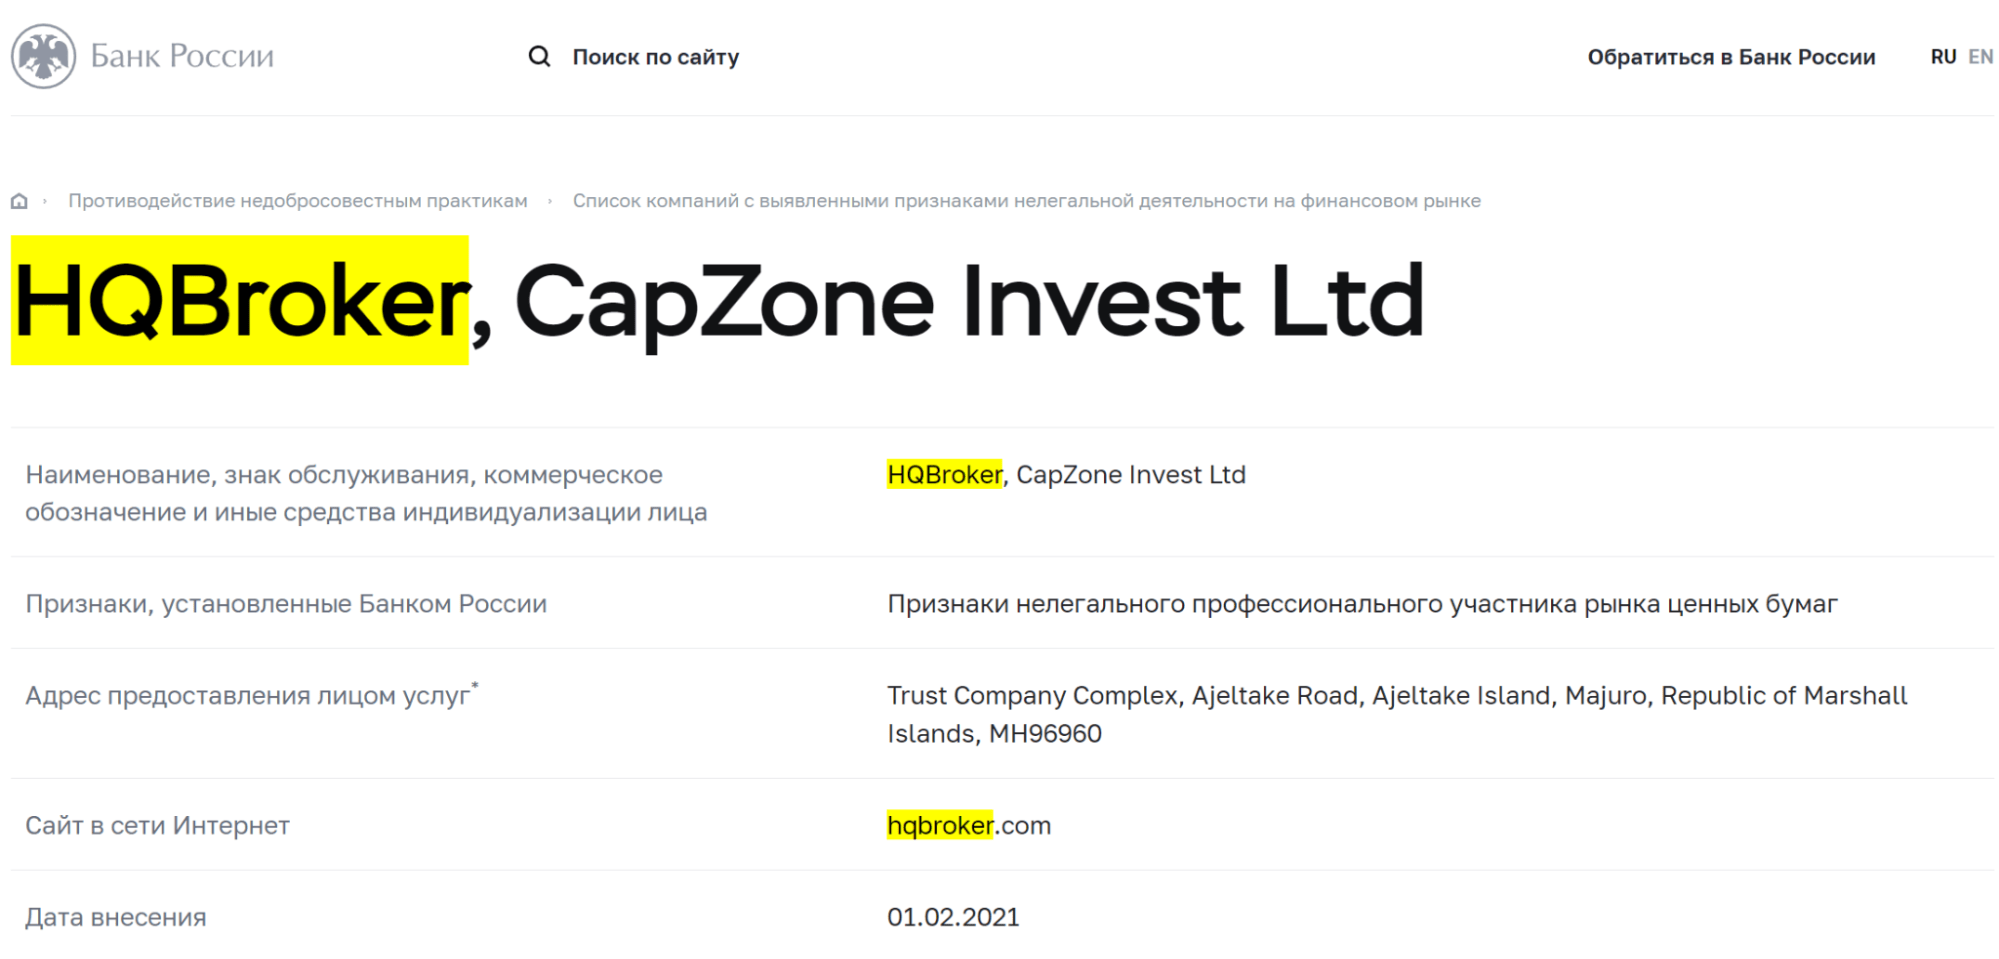1999x959 pixels.
Task: Select the Marshall Islands address text
Action: pyautogui.click(x=1397, y=714)
